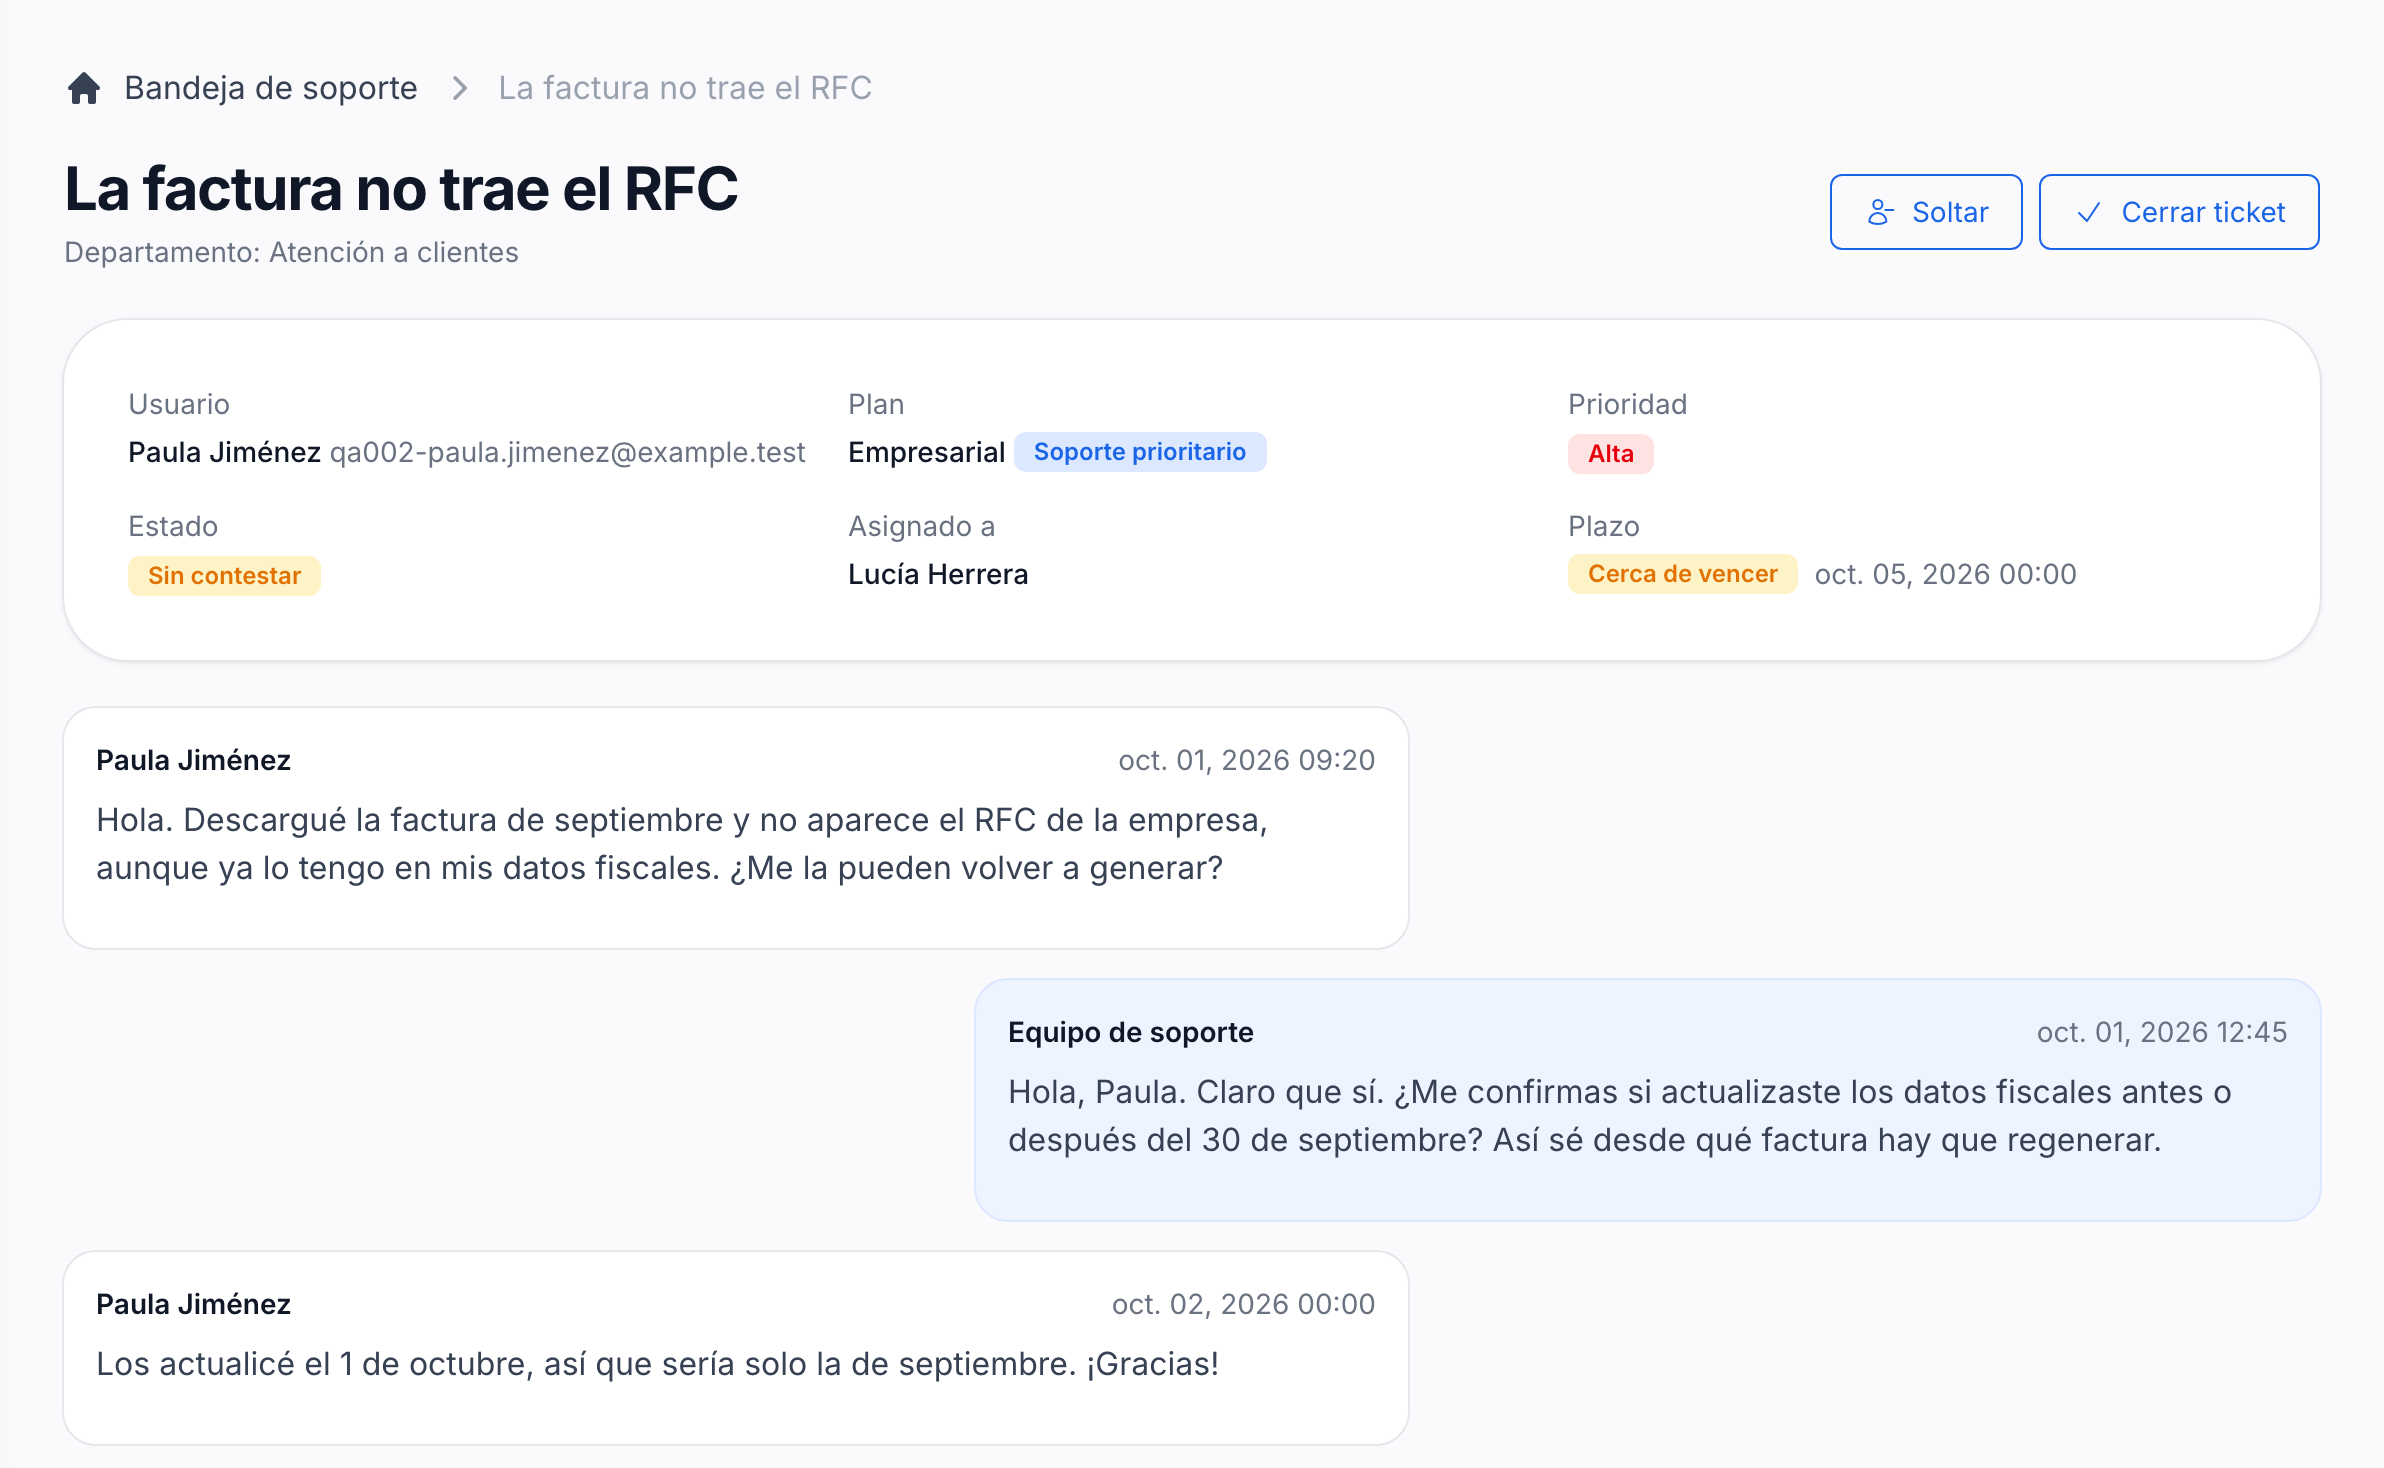Click the Soltar button
The width and height of the screenshot is (2384, 1468).
click(x=1926, y=212)
